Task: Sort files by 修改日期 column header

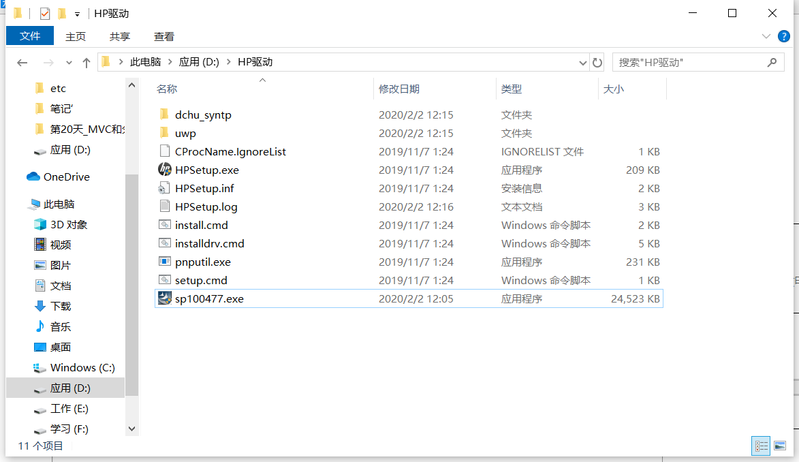Action: point(399,89)
